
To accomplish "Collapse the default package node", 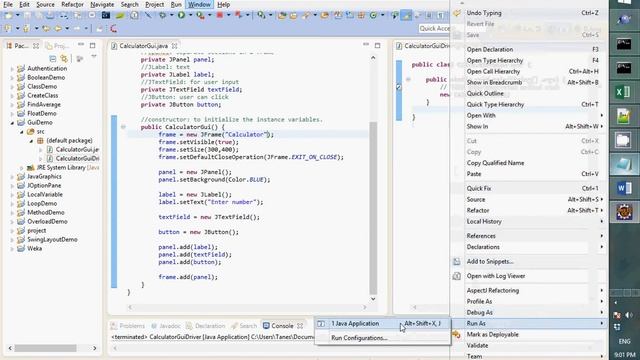I will click(31, 141).
